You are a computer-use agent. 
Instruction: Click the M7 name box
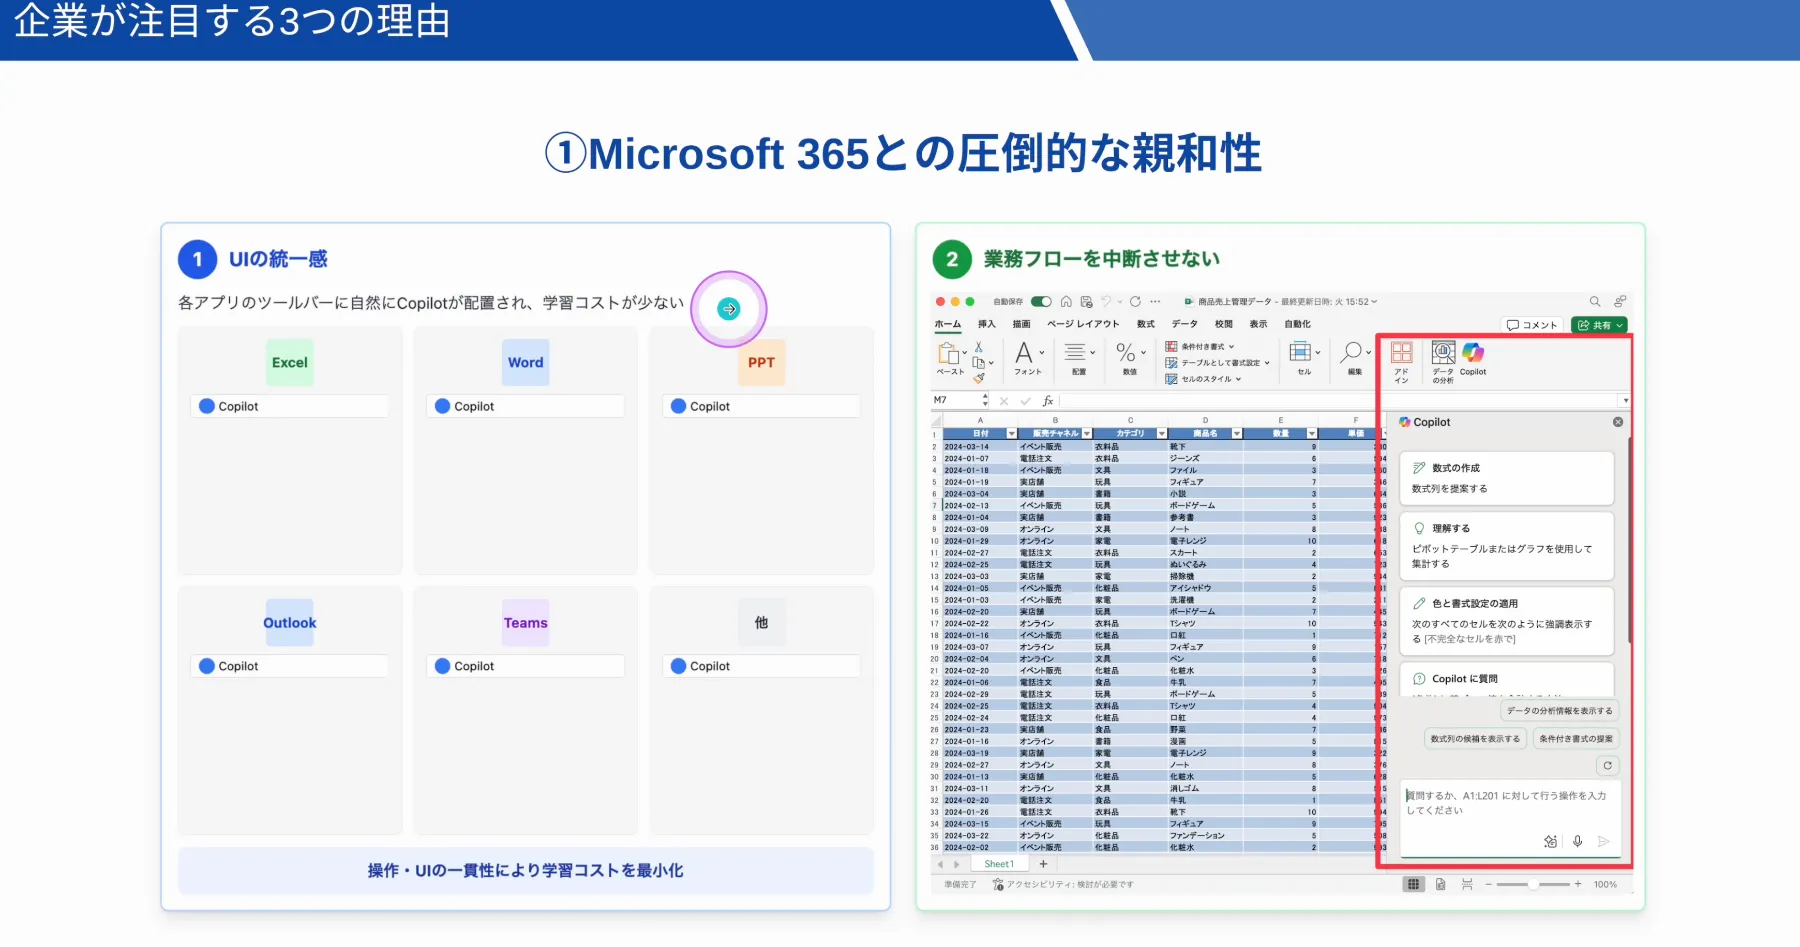click(958, 401)
